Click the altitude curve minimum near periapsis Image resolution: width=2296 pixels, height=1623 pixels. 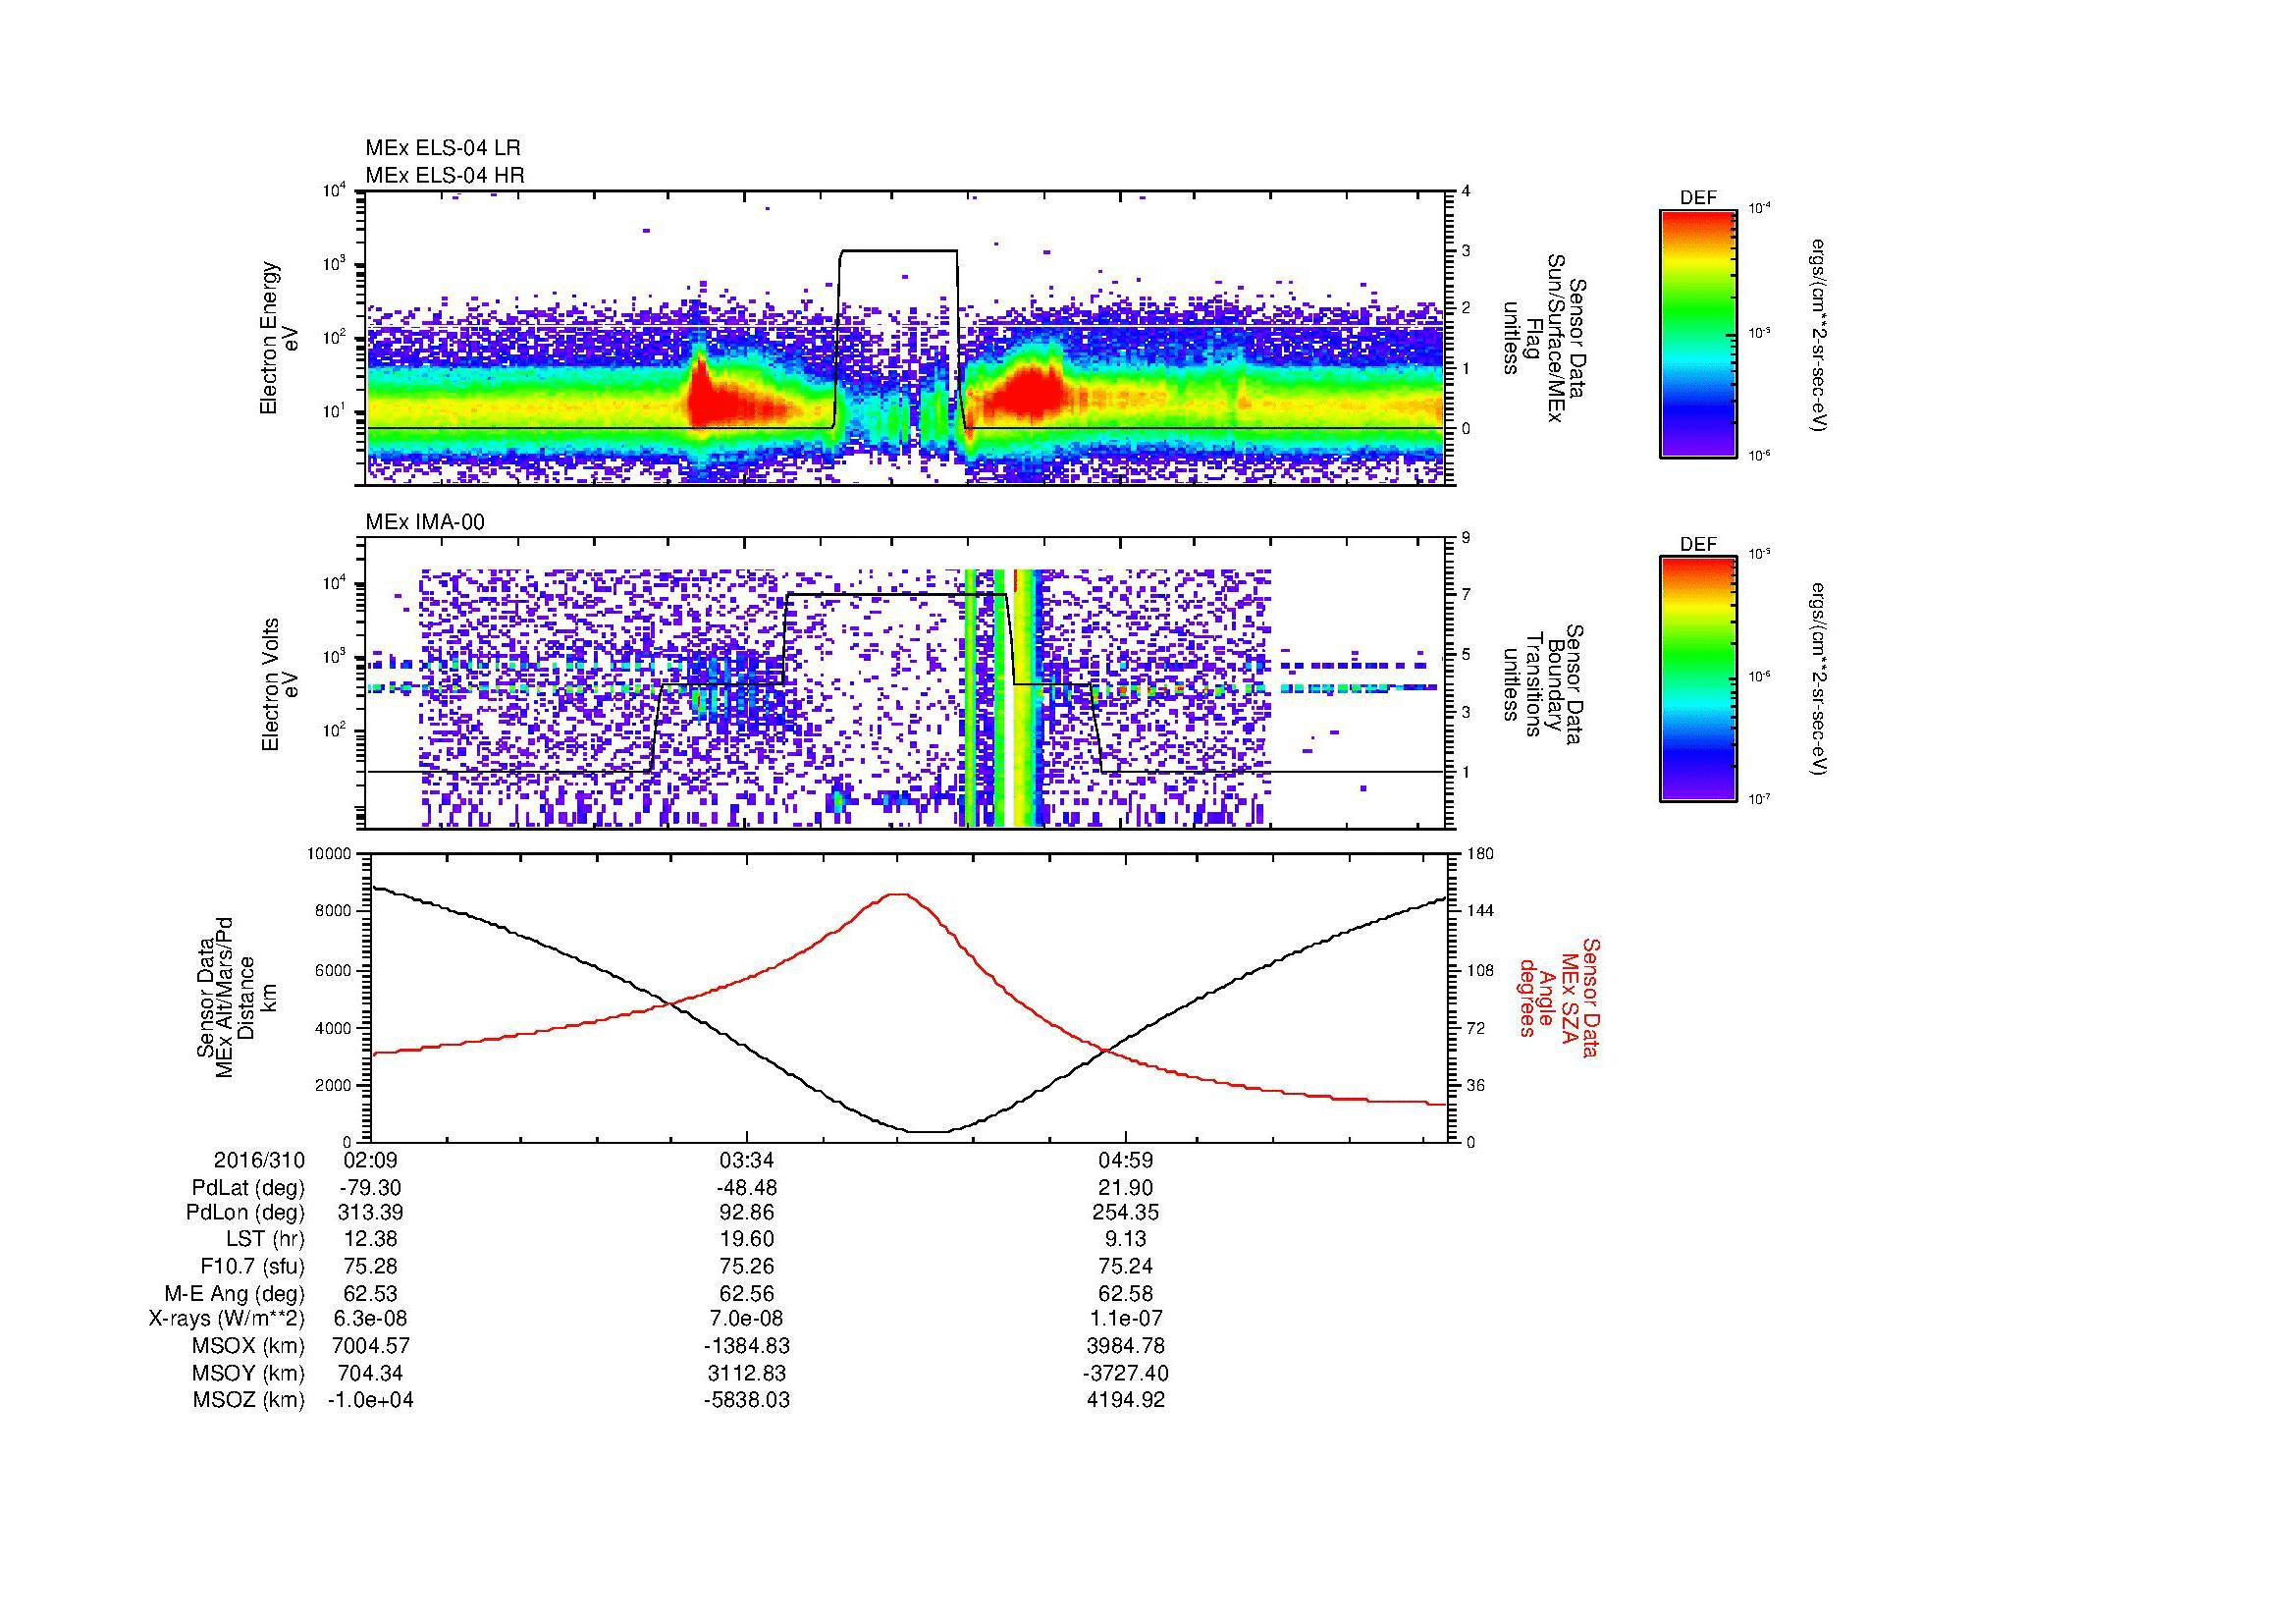click(928, 1132)
